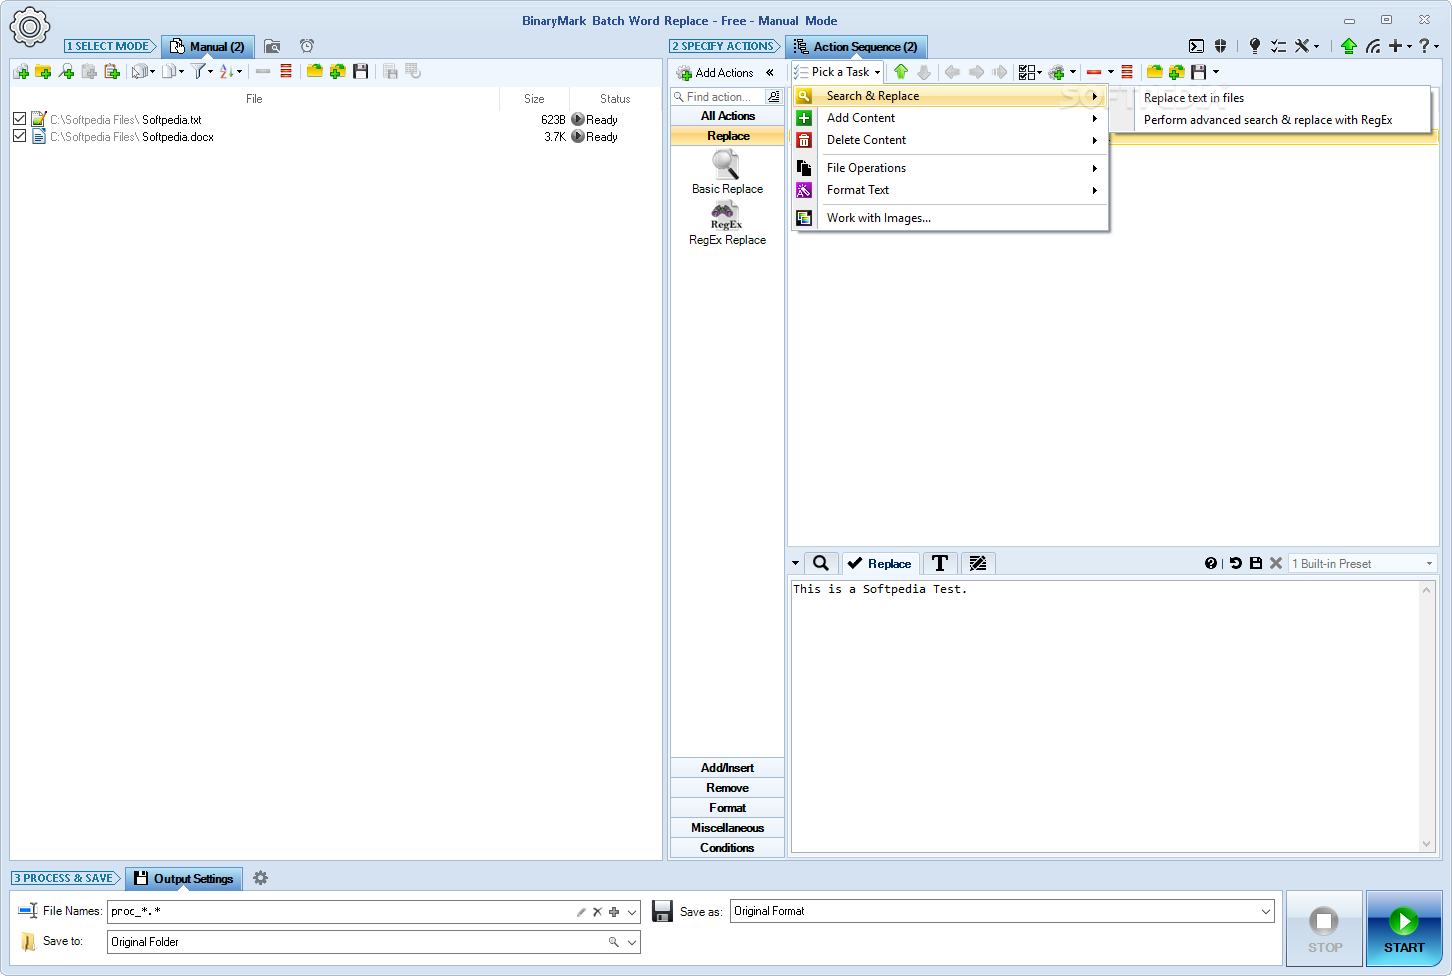Click the open file list folder icon

pyautogui.click(x=315, y=71)
